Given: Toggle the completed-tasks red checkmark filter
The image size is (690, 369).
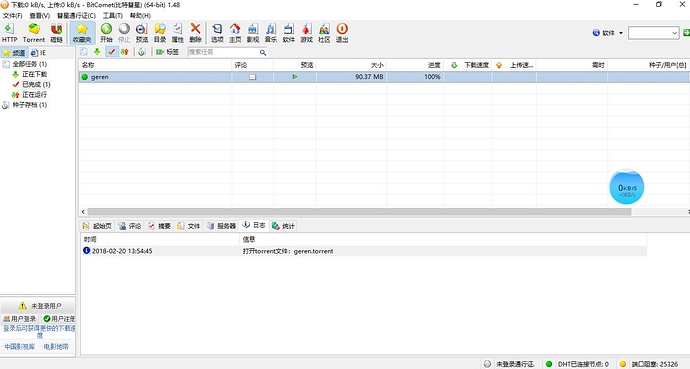Looking at the screenshot, I should point(111,52).
